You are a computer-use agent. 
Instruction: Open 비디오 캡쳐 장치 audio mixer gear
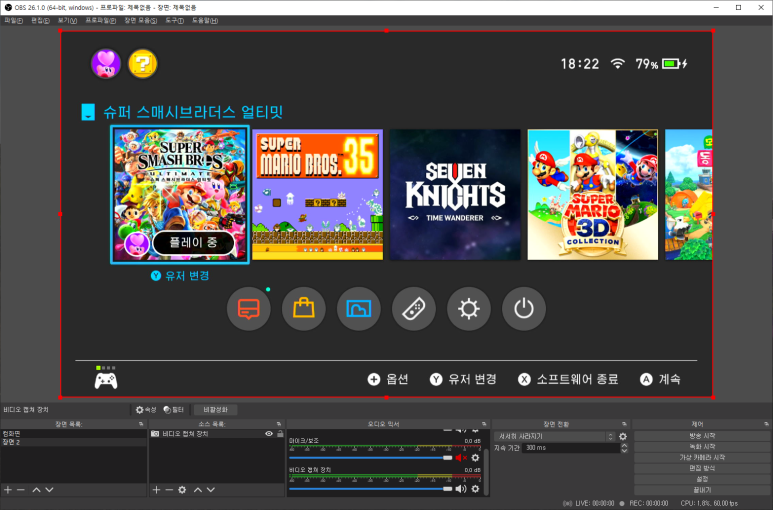click(x=475, y=489)
